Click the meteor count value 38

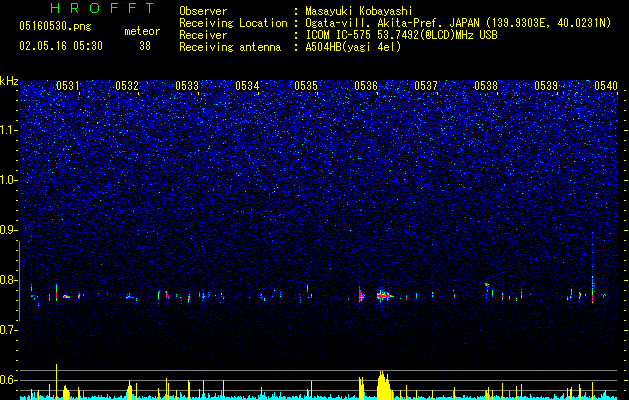tap(145, 46)
